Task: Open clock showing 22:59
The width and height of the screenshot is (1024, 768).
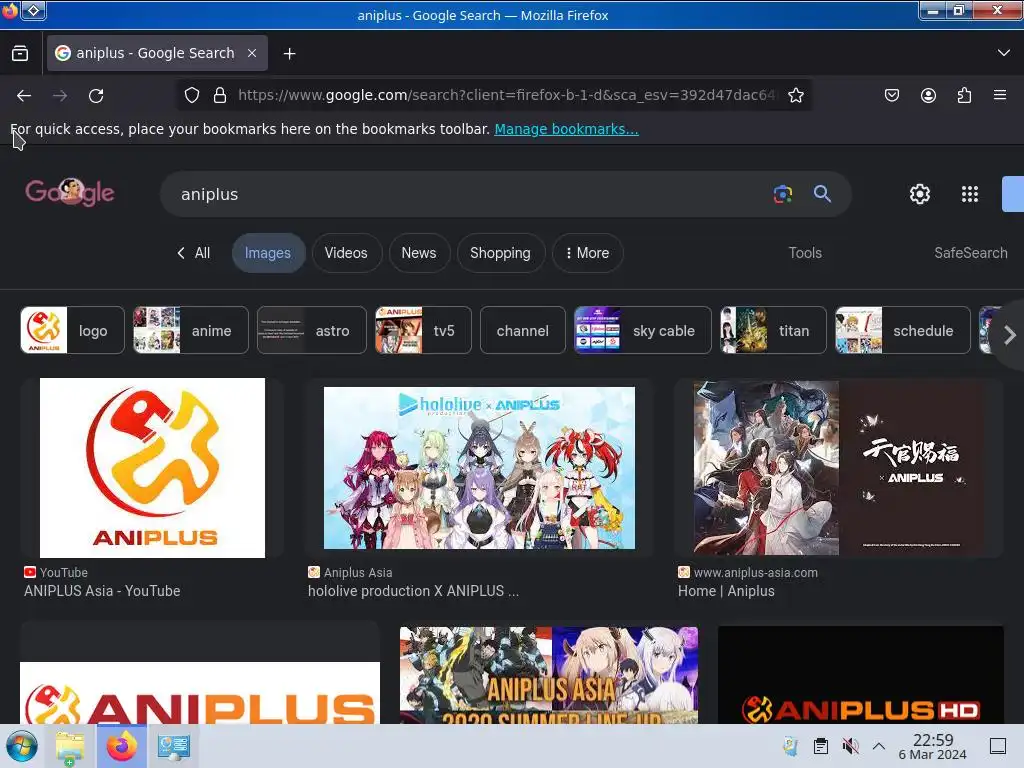Action: 933,746
